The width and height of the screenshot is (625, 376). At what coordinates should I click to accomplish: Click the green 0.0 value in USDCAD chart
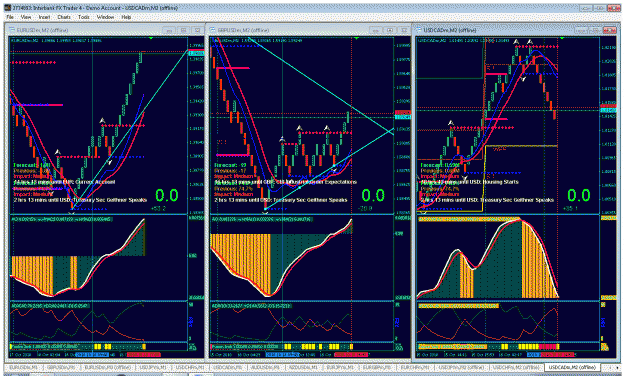tap(579, 195)
